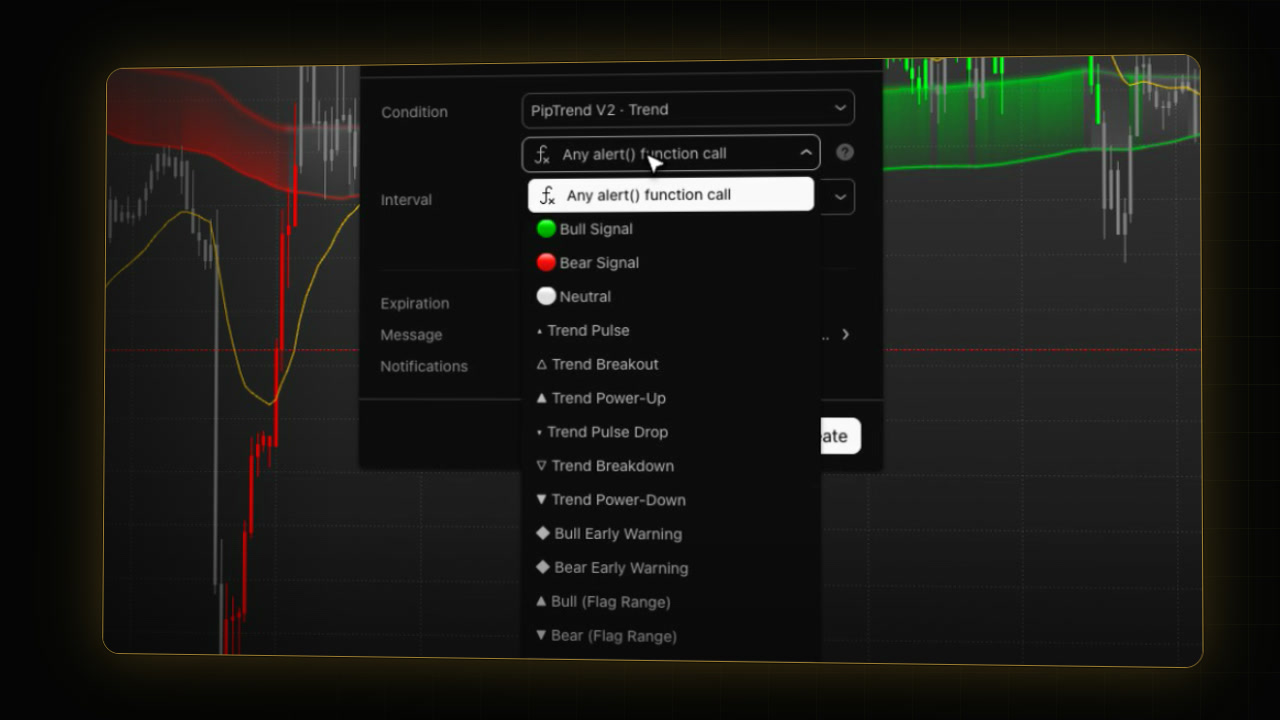Image resolution: width=1280 pixels, height=720 pixels.
Task: Click the hollow down-triangle Trend Breakdown icon
Action: click(542, 466)
